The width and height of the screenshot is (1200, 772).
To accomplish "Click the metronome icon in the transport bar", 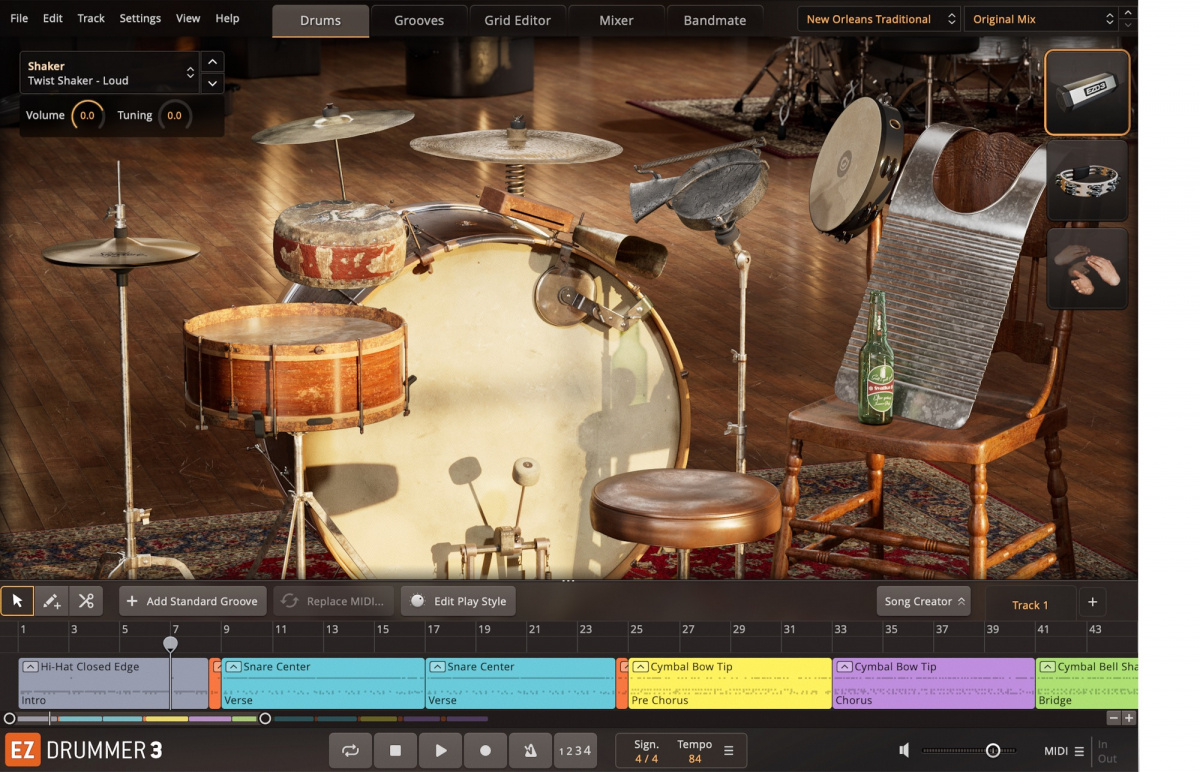I will 530,750.
